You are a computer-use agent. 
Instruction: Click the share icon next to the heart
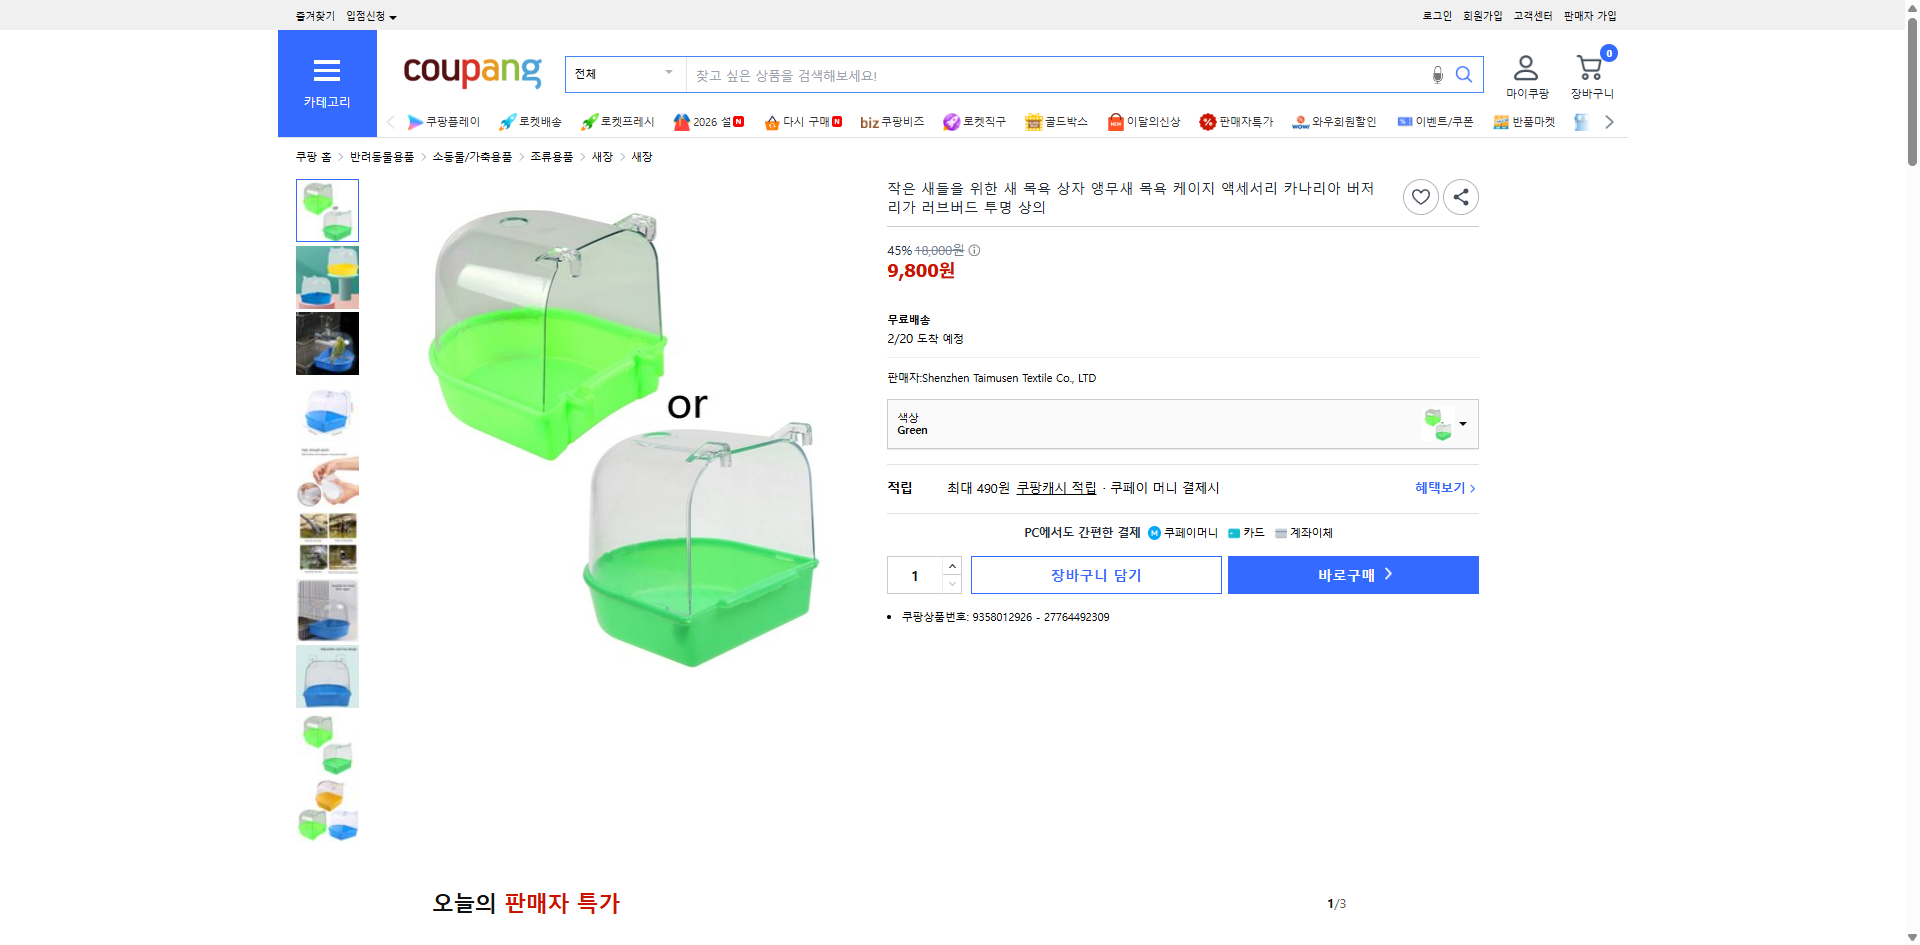(1460, 196)
